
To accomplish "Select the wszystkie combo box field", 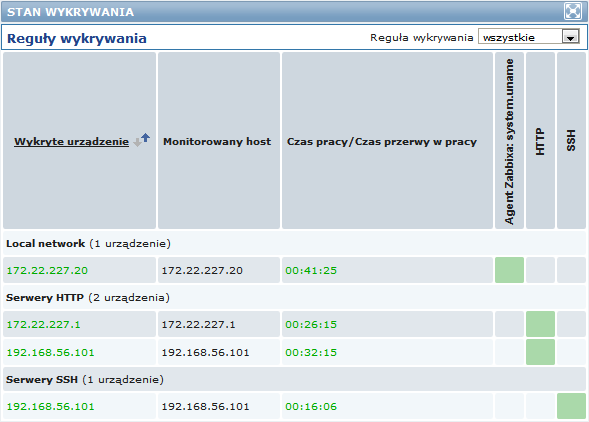I will click(529, 37).
